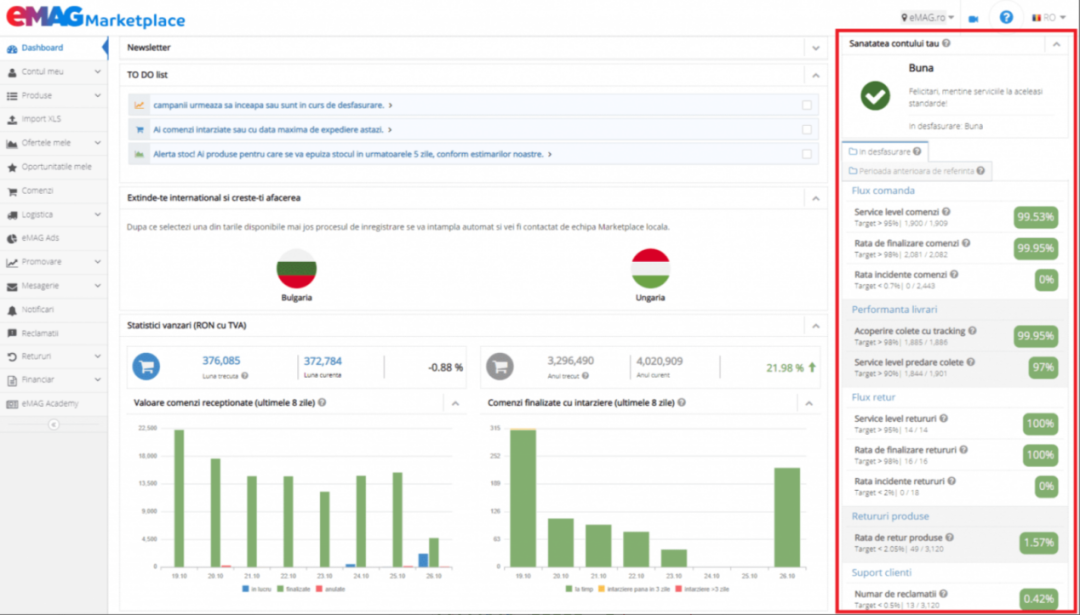The width and height of the screenshot is (1080, 615).
Task: Click help icon beside Rata incidente comenzi
Action: click(x=954, y=274)
